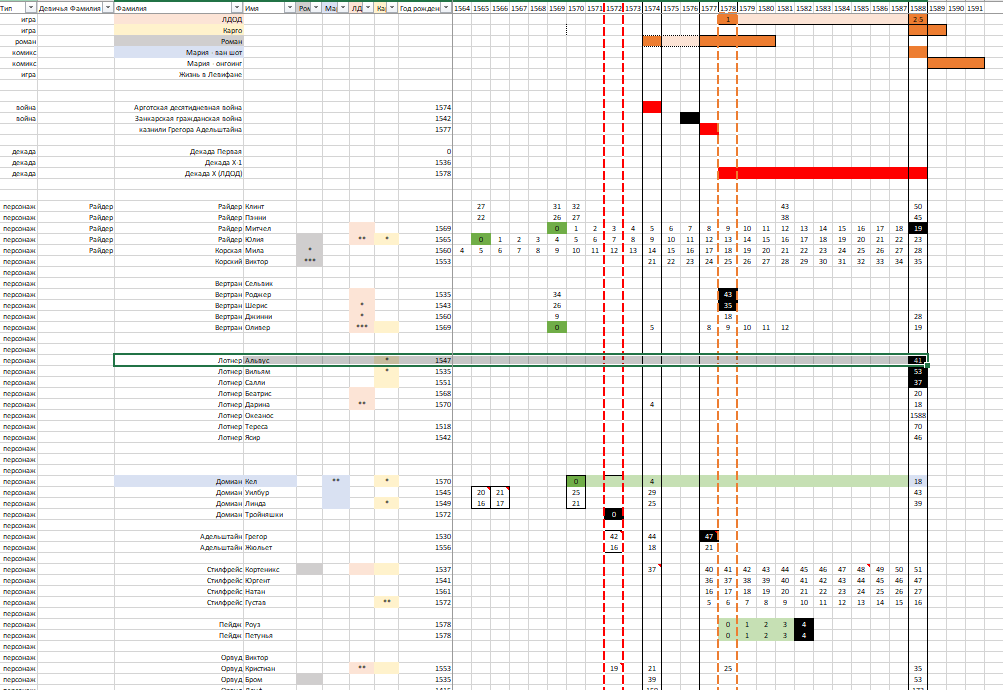Select the 1591 year column header
Image resolution: width=1003 pixels, height=690 pixels.
point(975,8)
